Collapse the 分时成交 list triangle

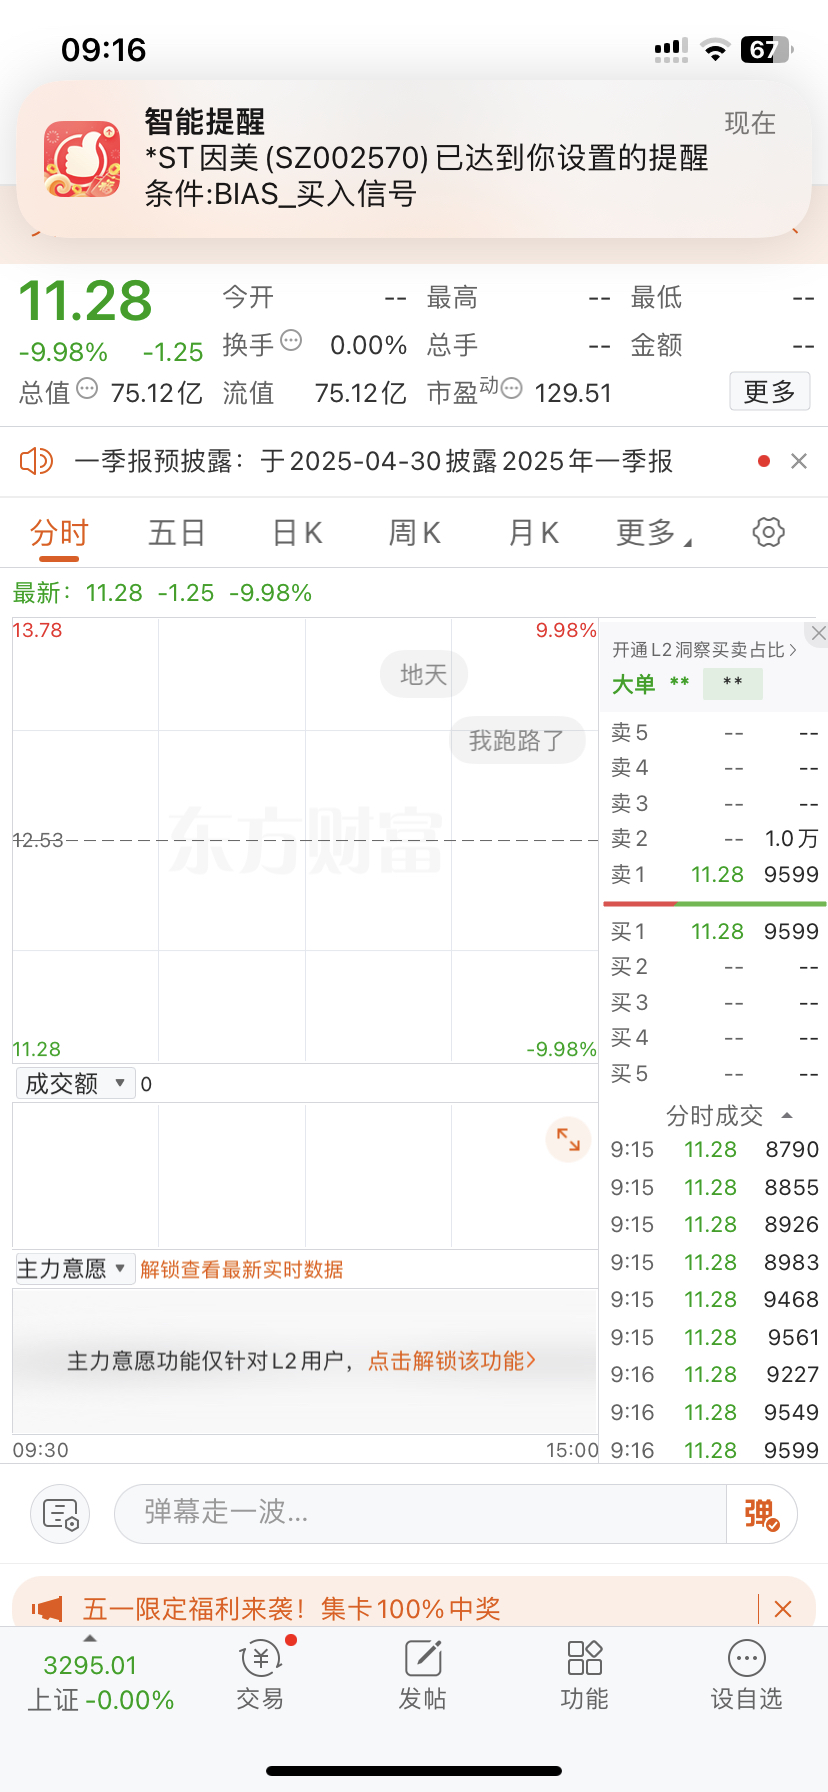(x=786, y=1115)
